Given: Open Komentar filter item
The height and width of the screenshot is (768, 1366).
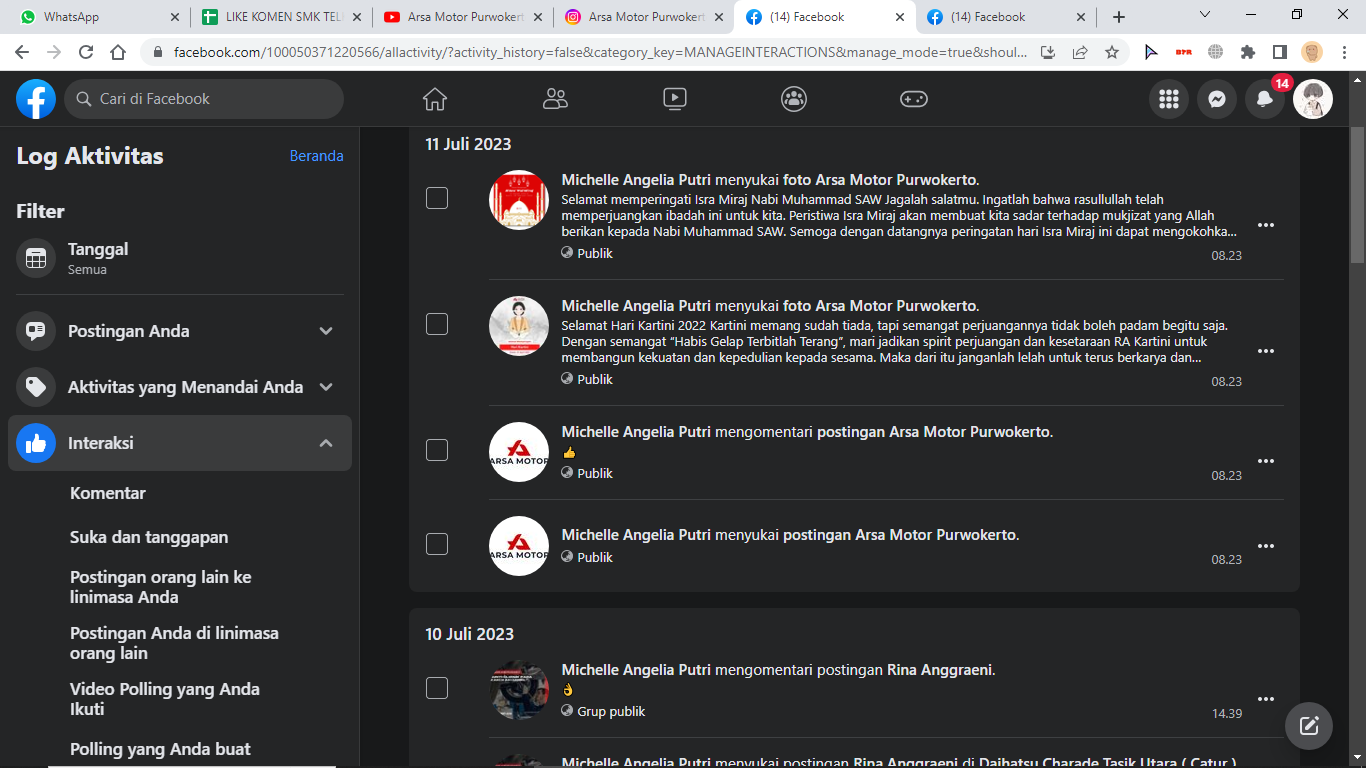Looking at the screenshot, I should pos(108,493).
